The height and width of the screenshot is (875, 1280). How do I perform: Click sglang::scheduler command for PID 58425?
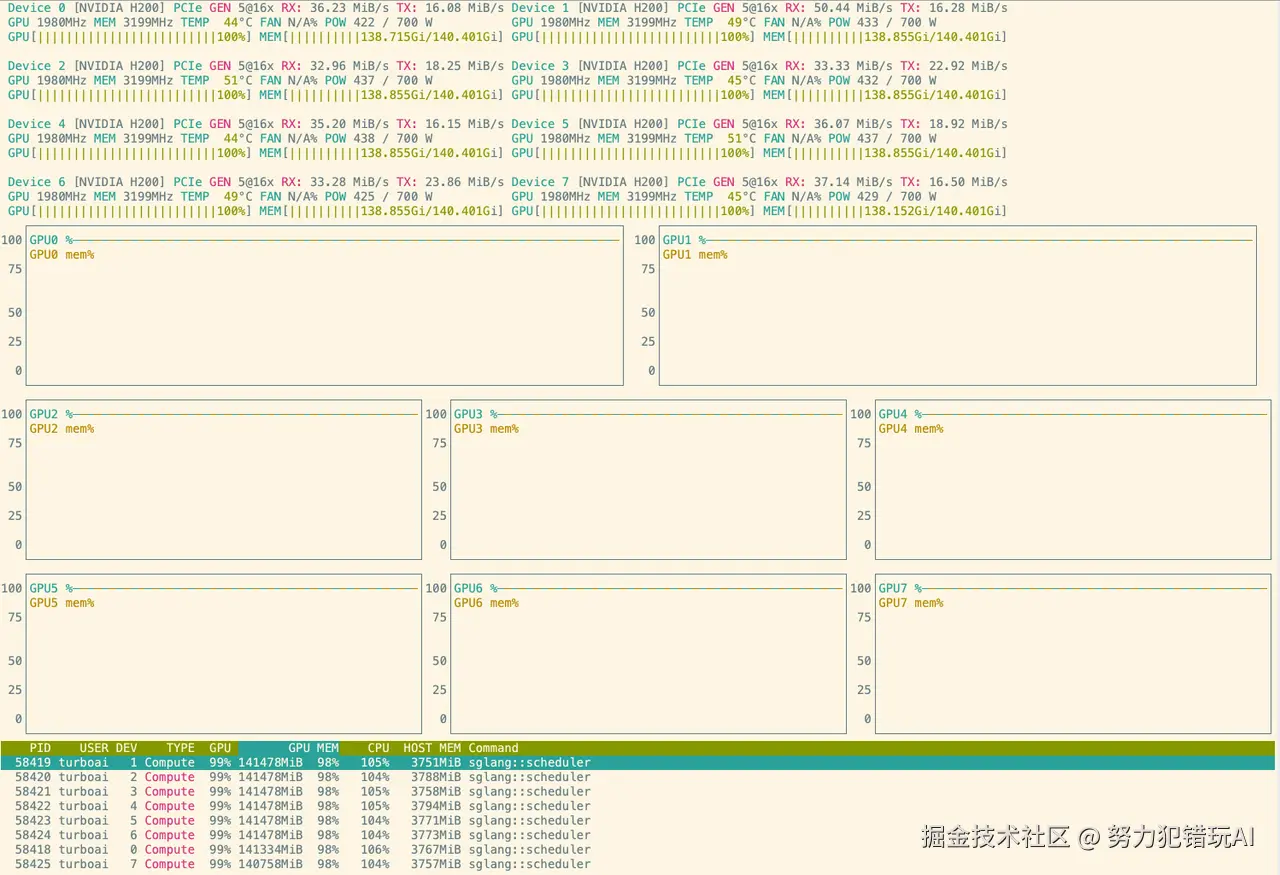[529, 864]
